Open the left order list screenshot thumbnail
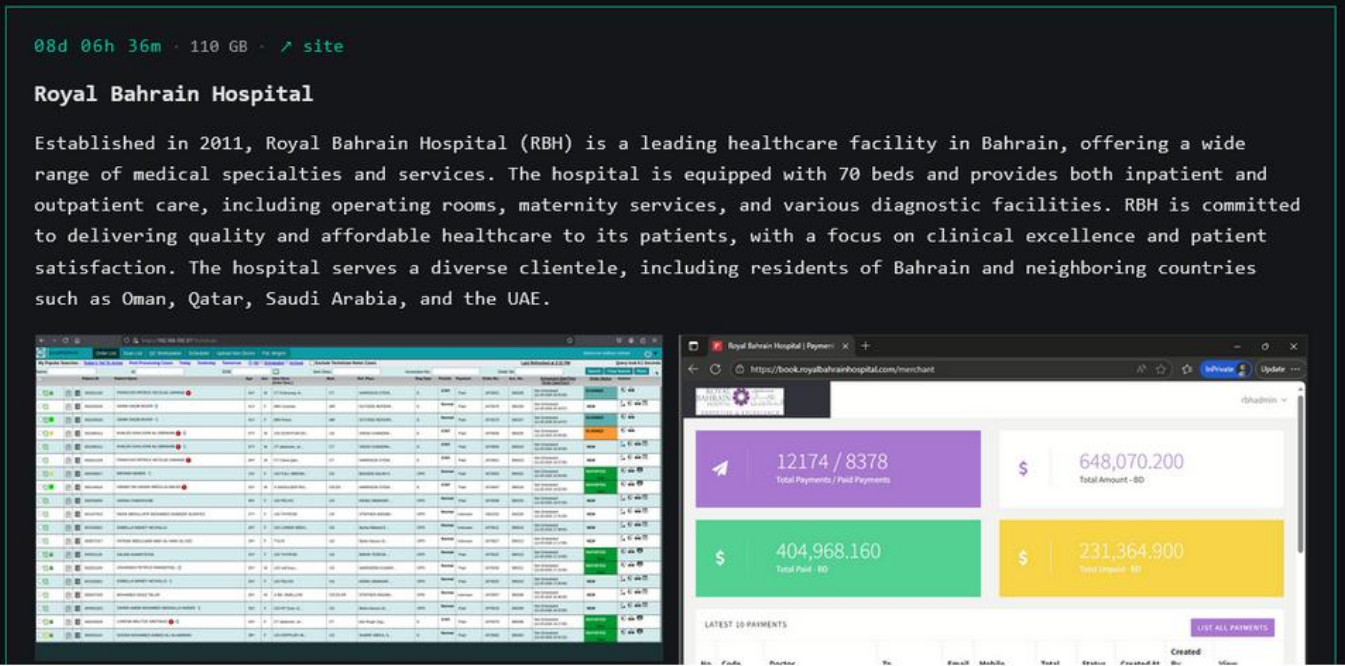The width and height of the screenshot is (1345, 666). tap(348, 500)
